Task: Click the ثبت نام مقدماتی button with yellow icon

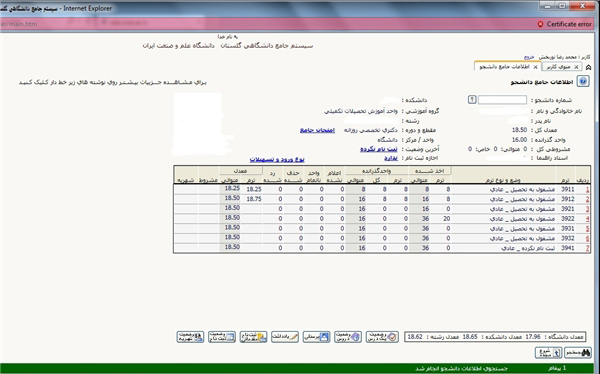Action: pos(253,337)
